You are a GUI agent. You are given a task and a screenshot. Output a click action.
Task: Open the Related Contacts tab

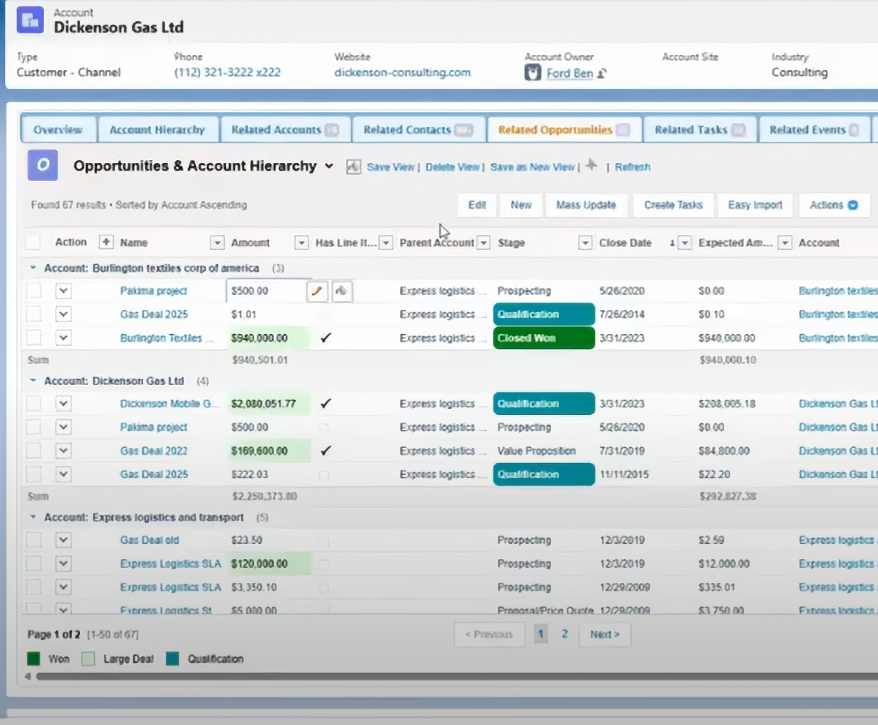(418, 129)
